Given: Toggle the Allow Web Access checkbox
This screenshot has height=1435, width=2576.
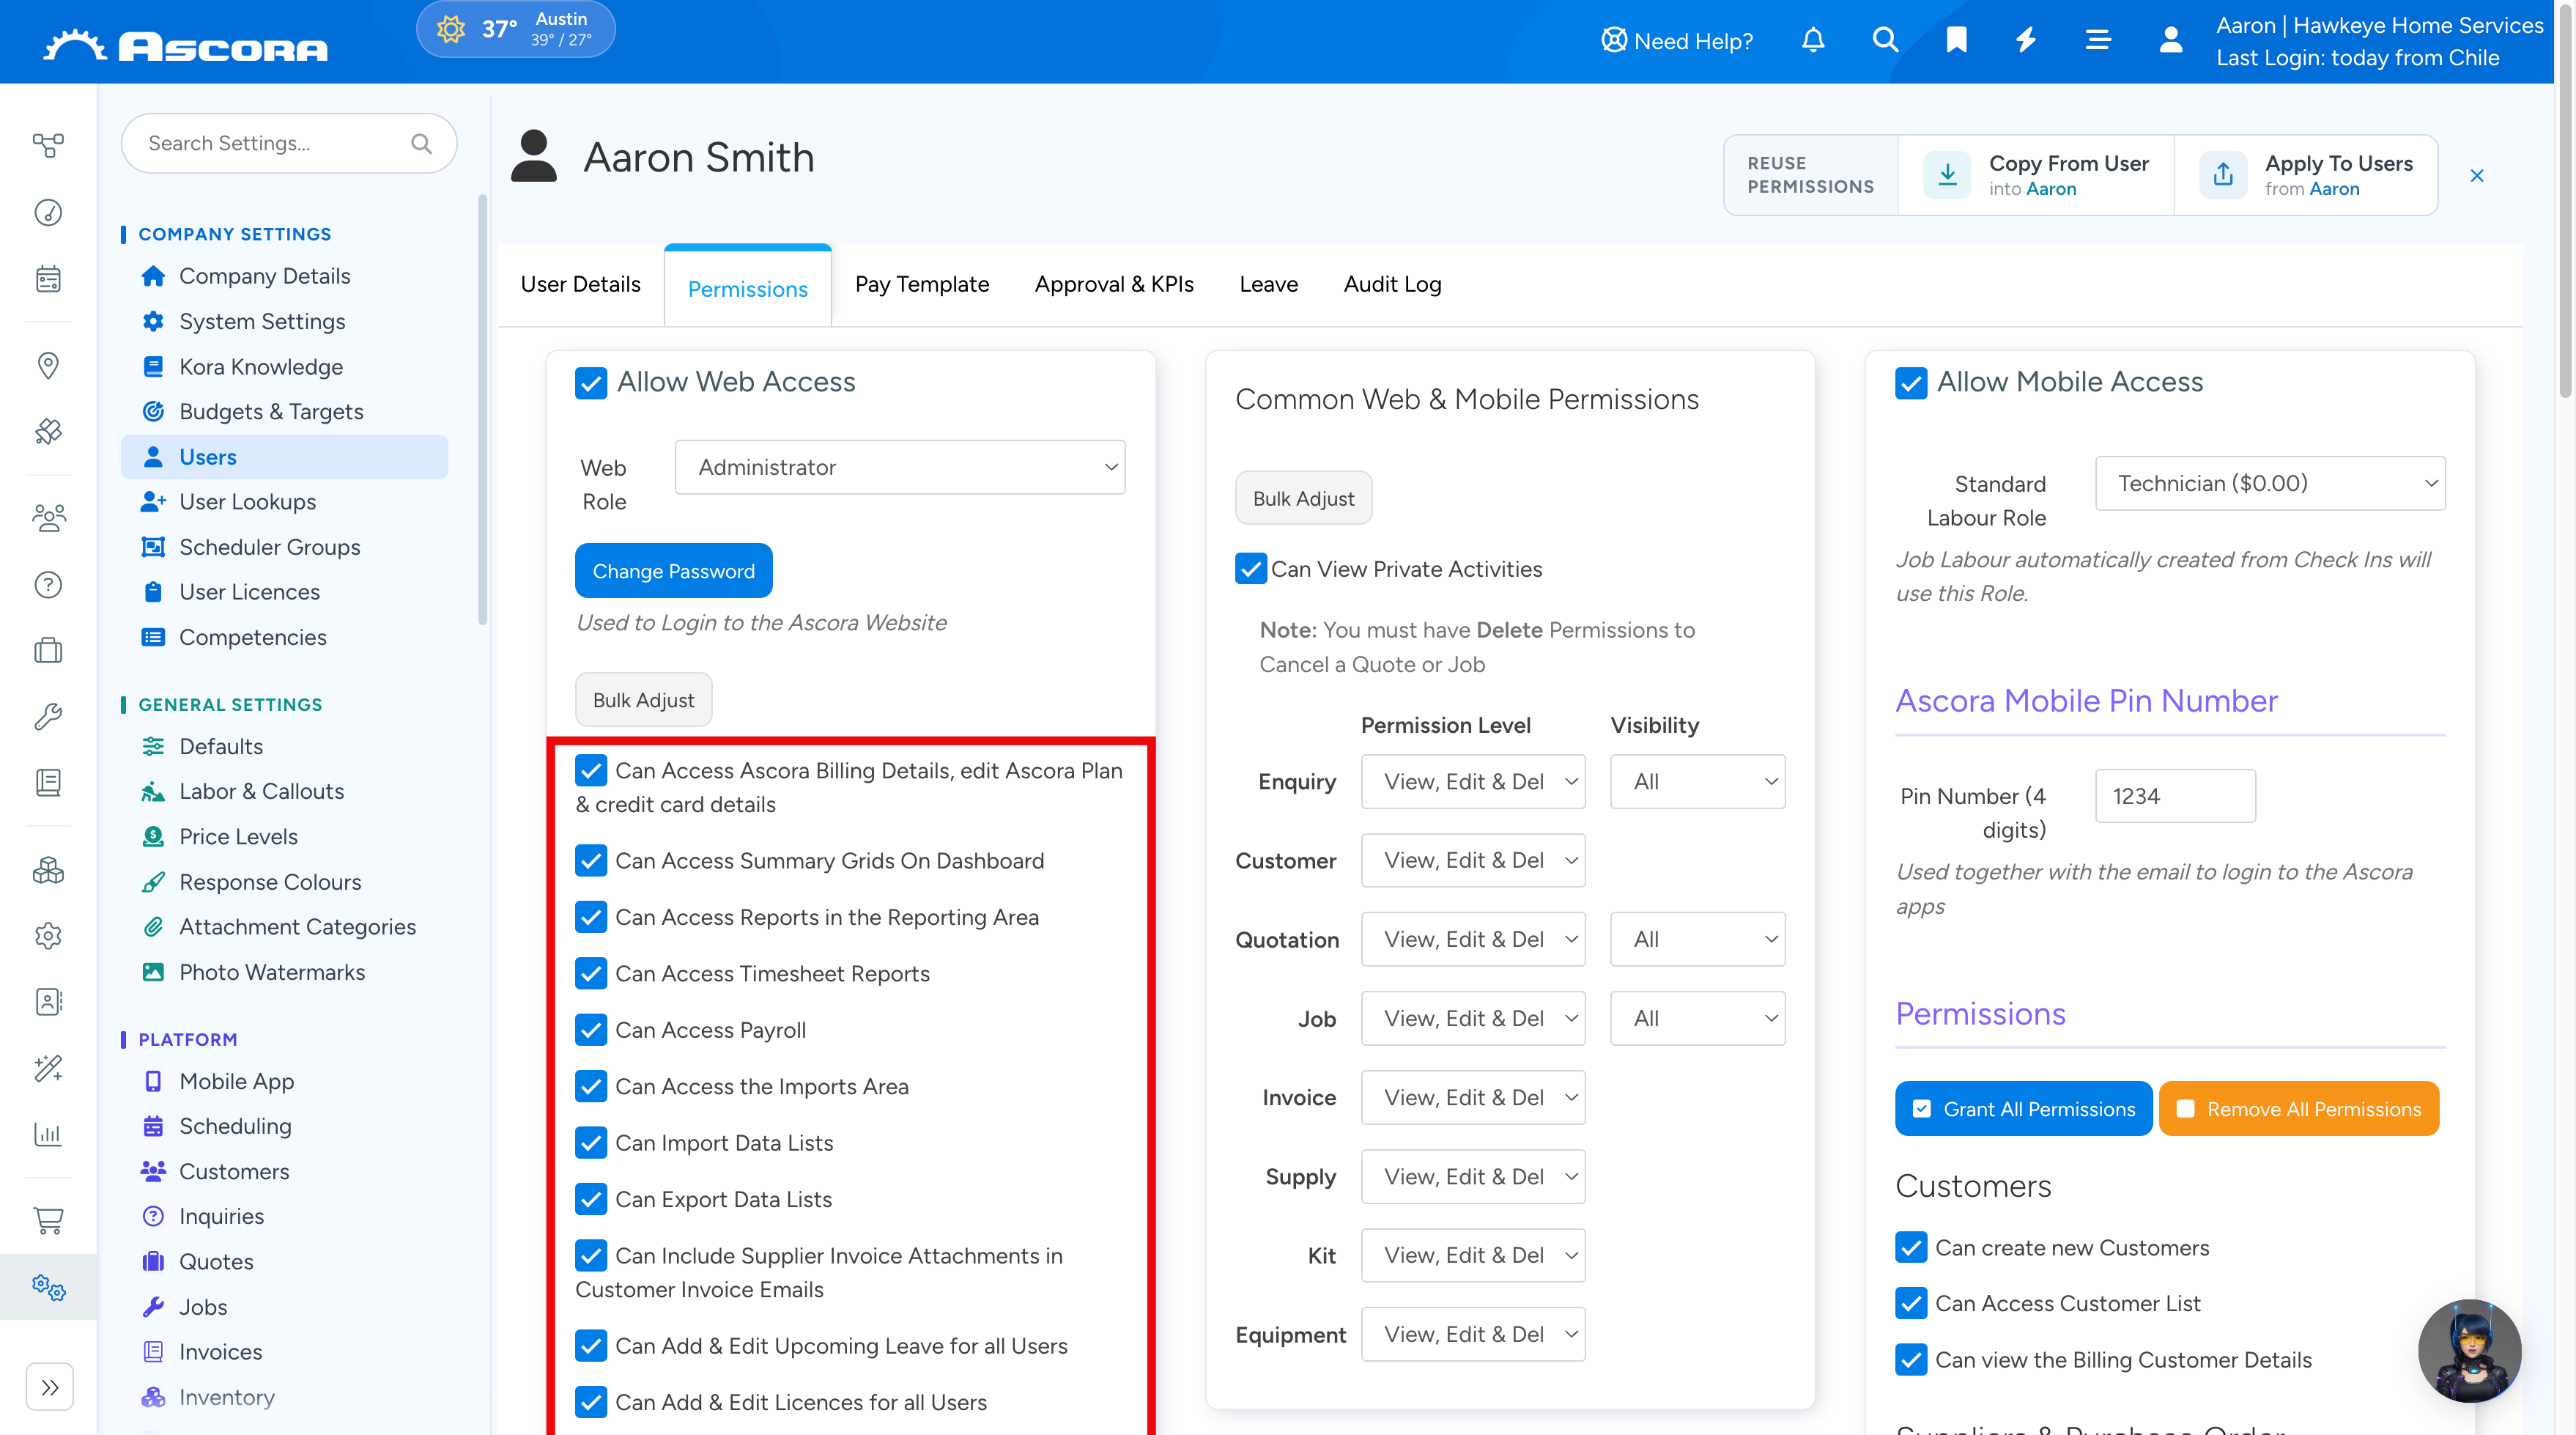Looking at the screenshot, I should point(591,383).
